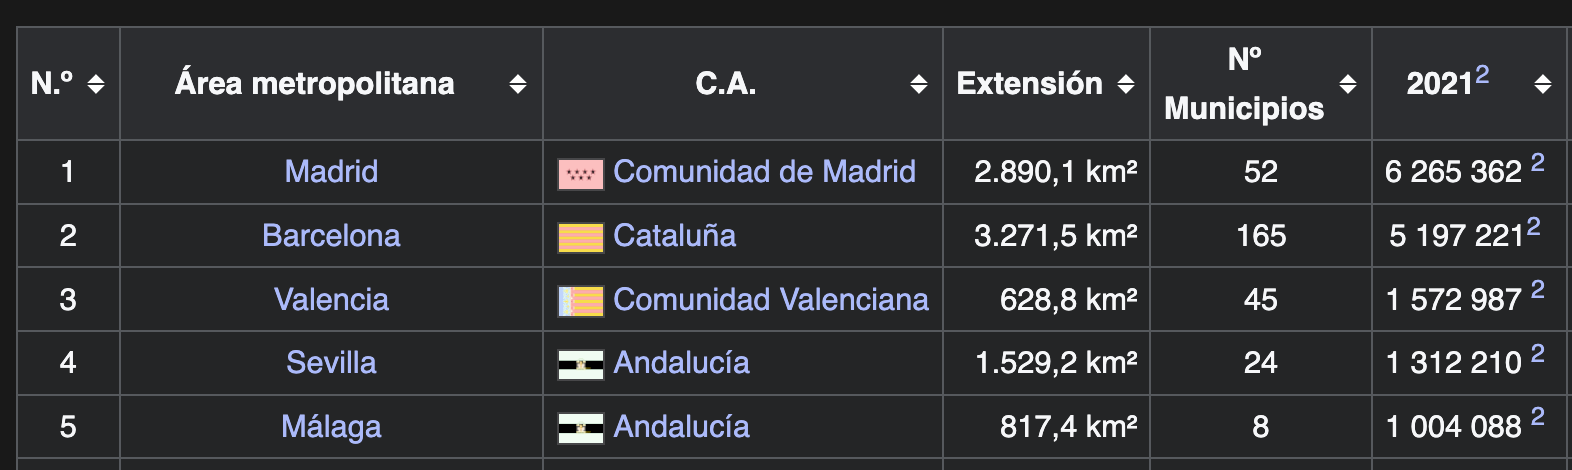Open the Málaga metropolitan area link
The image size is (1572, 470).
pyautogui.click(x=331, y=427)
